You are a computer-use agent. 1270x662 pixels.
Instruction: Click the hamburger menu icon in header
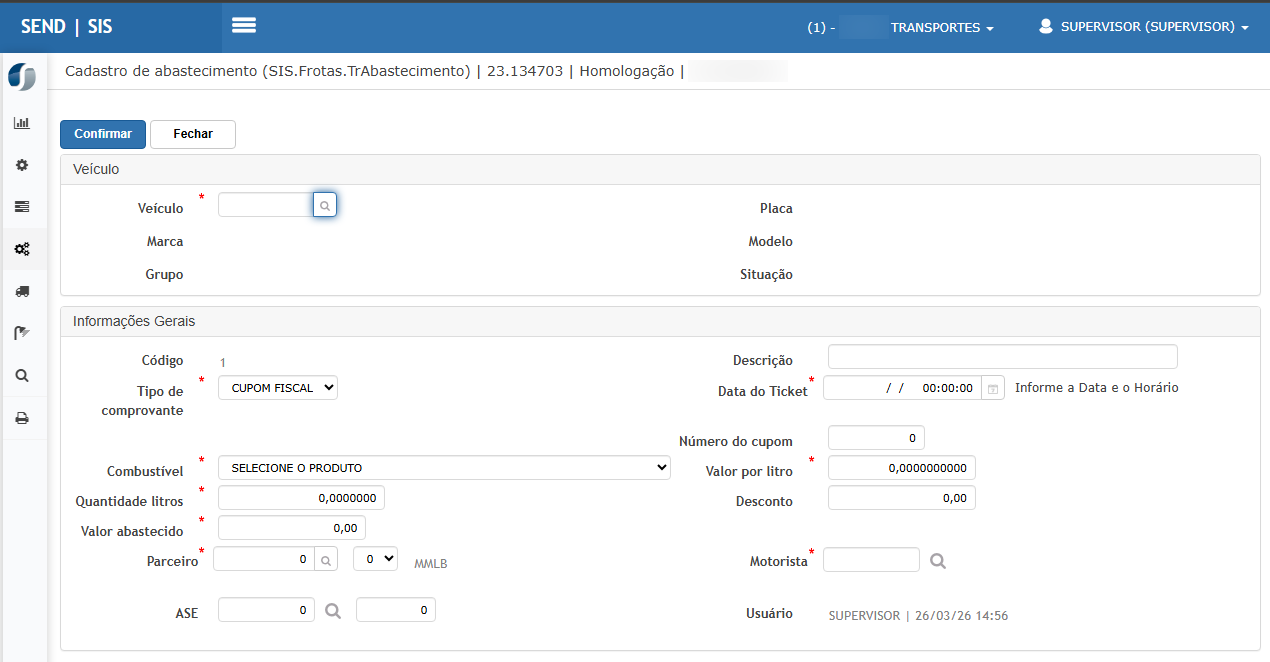[x=244, y=26]
